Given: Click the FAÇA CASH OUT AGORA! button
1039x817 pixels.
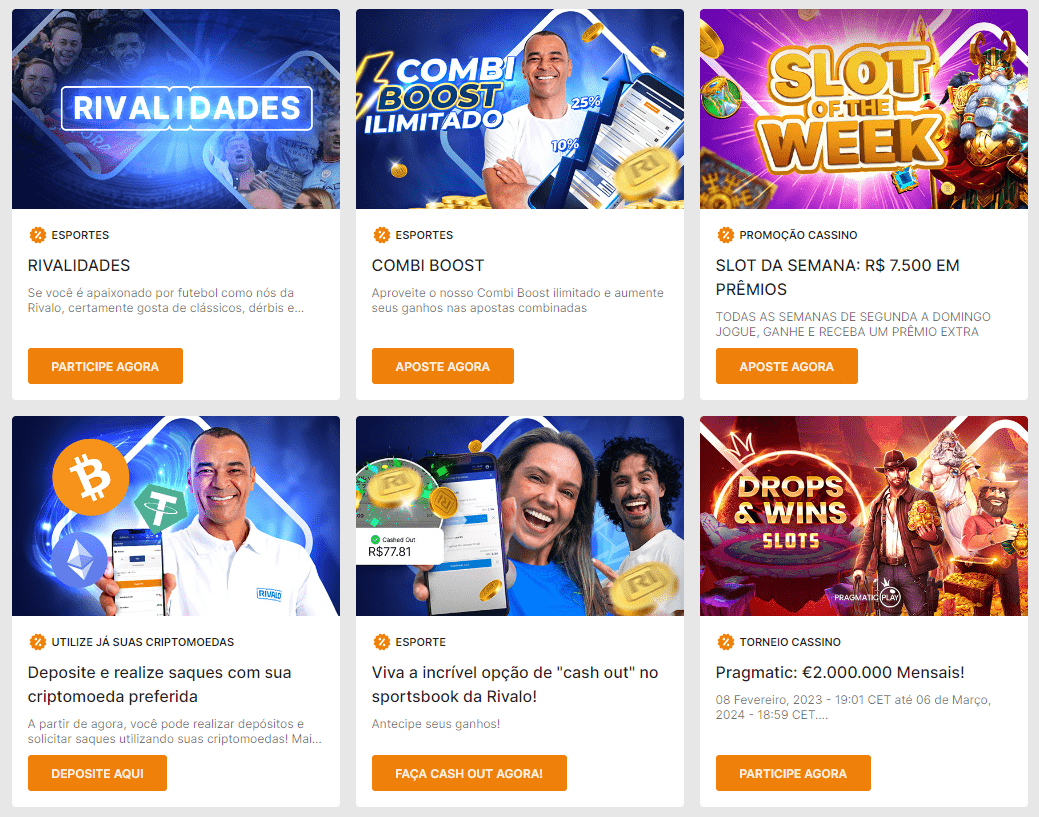Looking at the screenshot, I should coord(469,773).
